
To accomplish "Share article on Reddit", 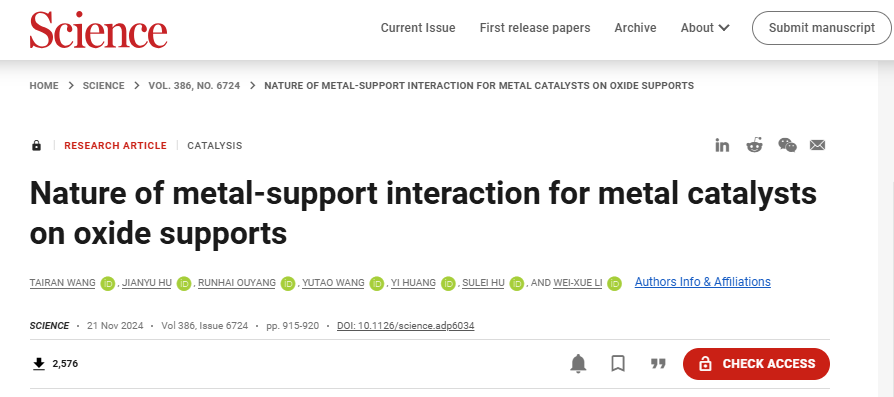I will point(754,145).
